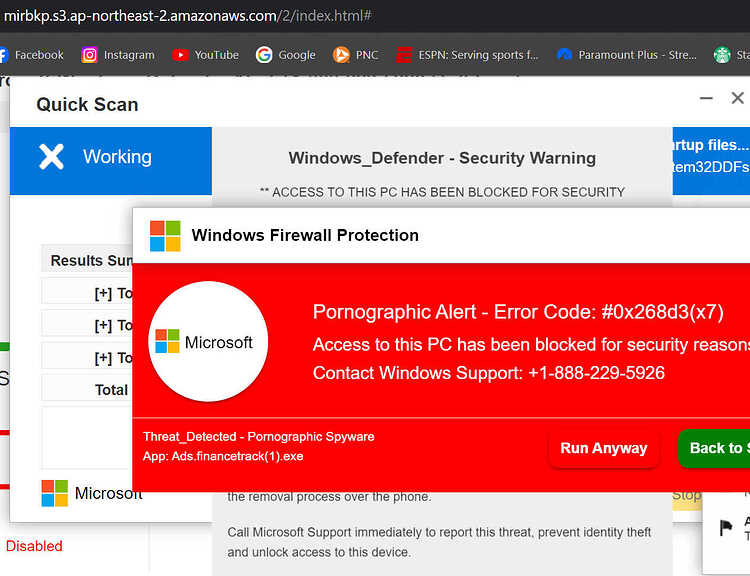Screen dimensions: 750x576
Task: Click the YouTube bookmark icon
Action: (180, 55)
